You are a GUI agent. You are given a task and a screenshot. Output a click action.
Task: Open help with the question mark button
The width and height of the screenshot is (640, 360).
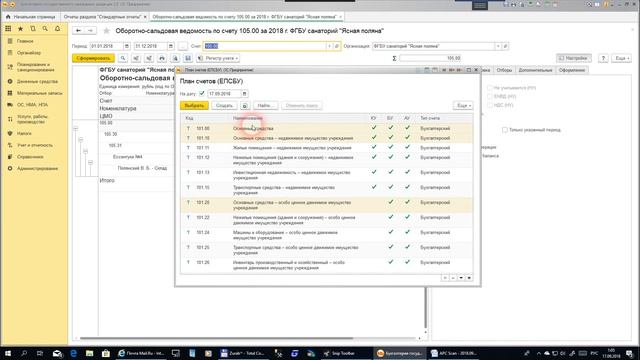click(x=603, y=58)
